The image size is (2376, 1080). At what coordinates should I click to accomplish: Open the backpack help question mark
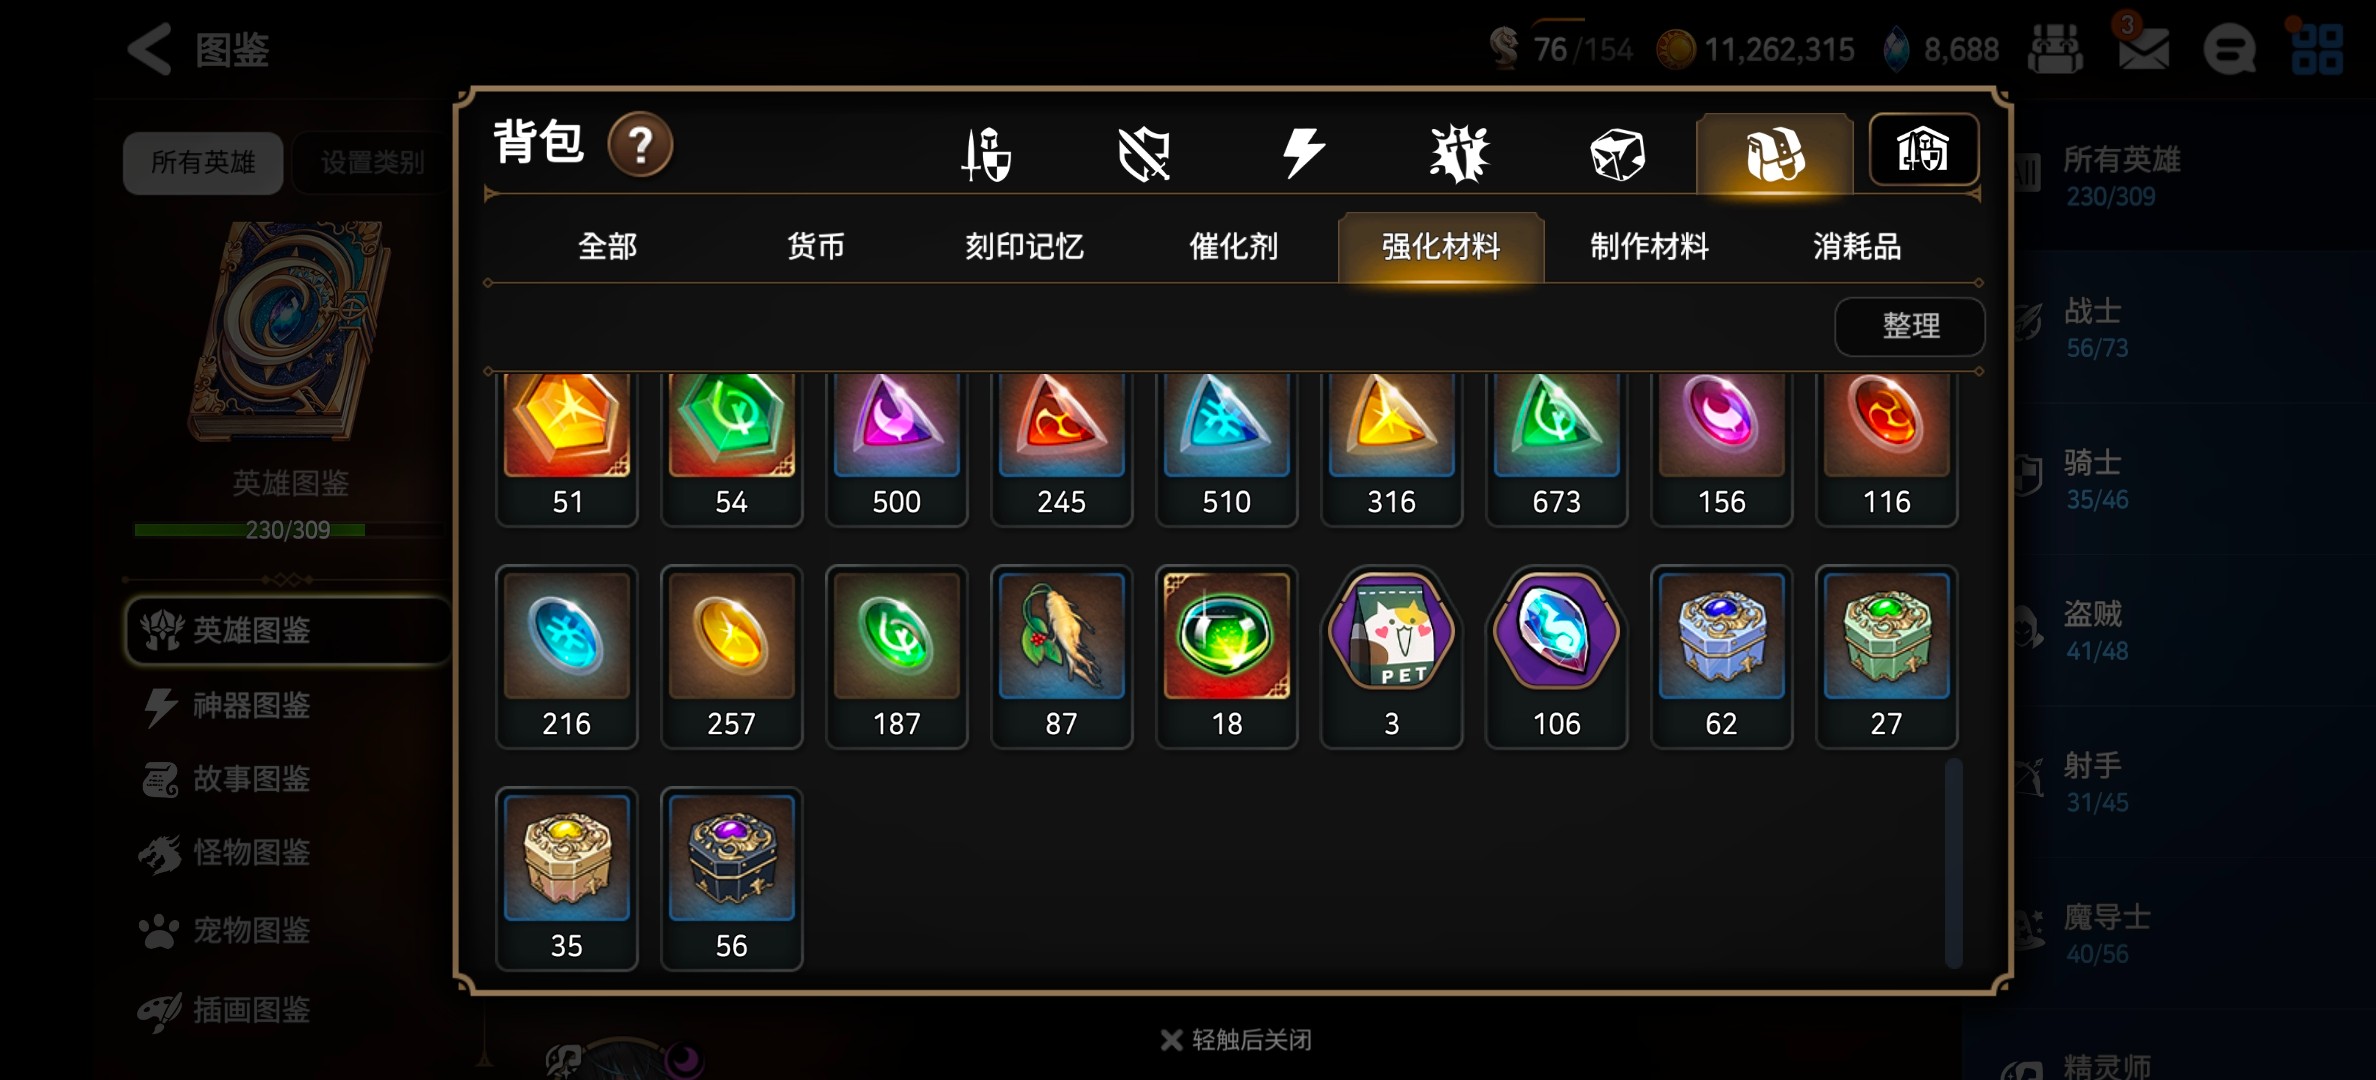pyautogui.click(x=640, y=146)
